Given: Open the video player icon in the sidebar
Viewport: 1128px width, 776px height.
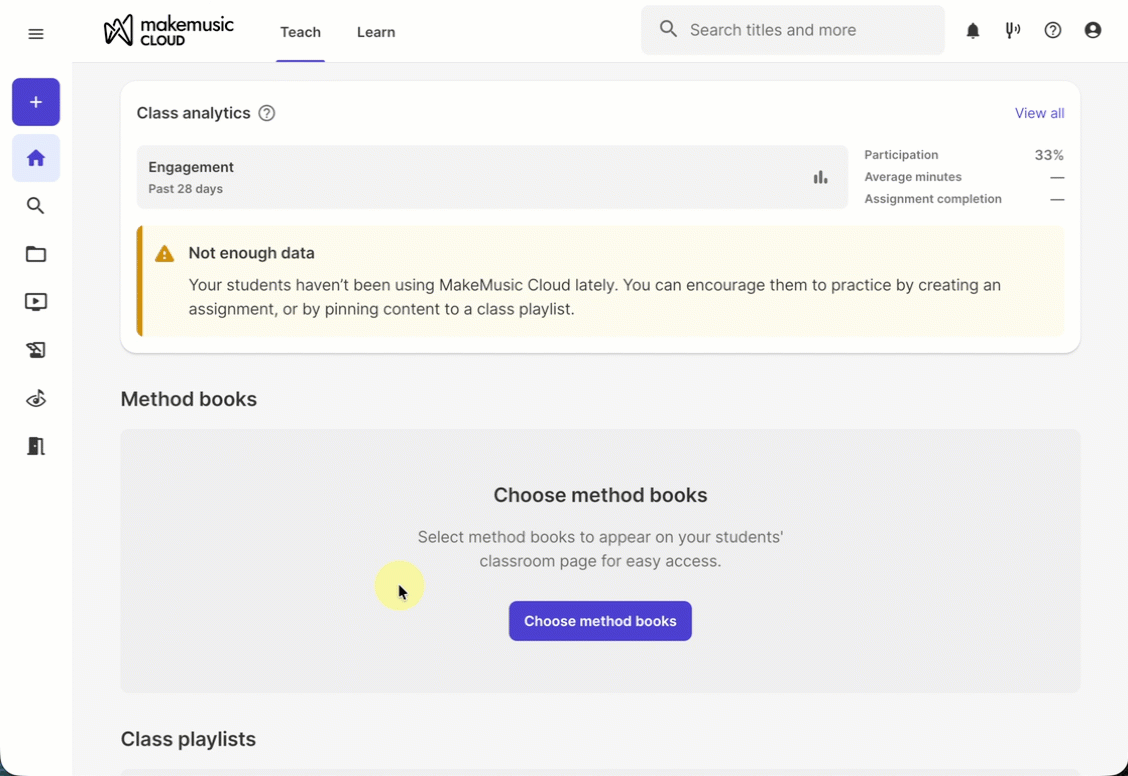Looking at the screenshot, I should coord(36,302).
